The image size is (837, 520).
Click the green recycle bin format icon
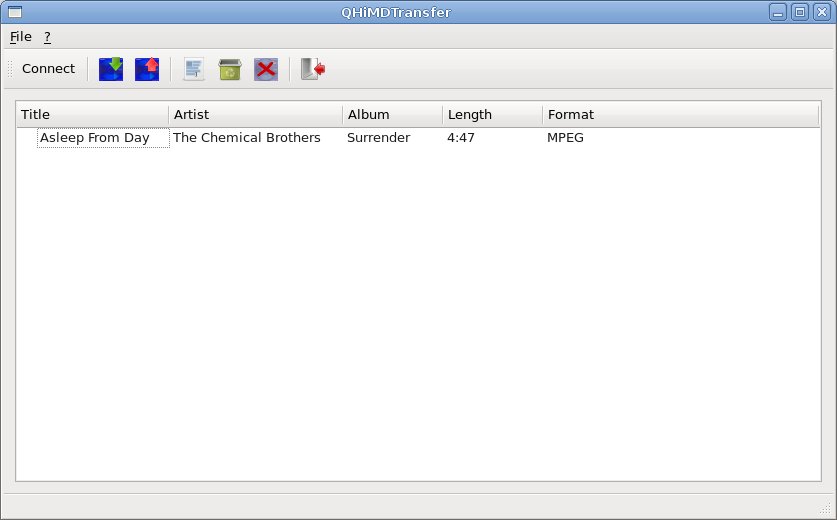point(230,69)
